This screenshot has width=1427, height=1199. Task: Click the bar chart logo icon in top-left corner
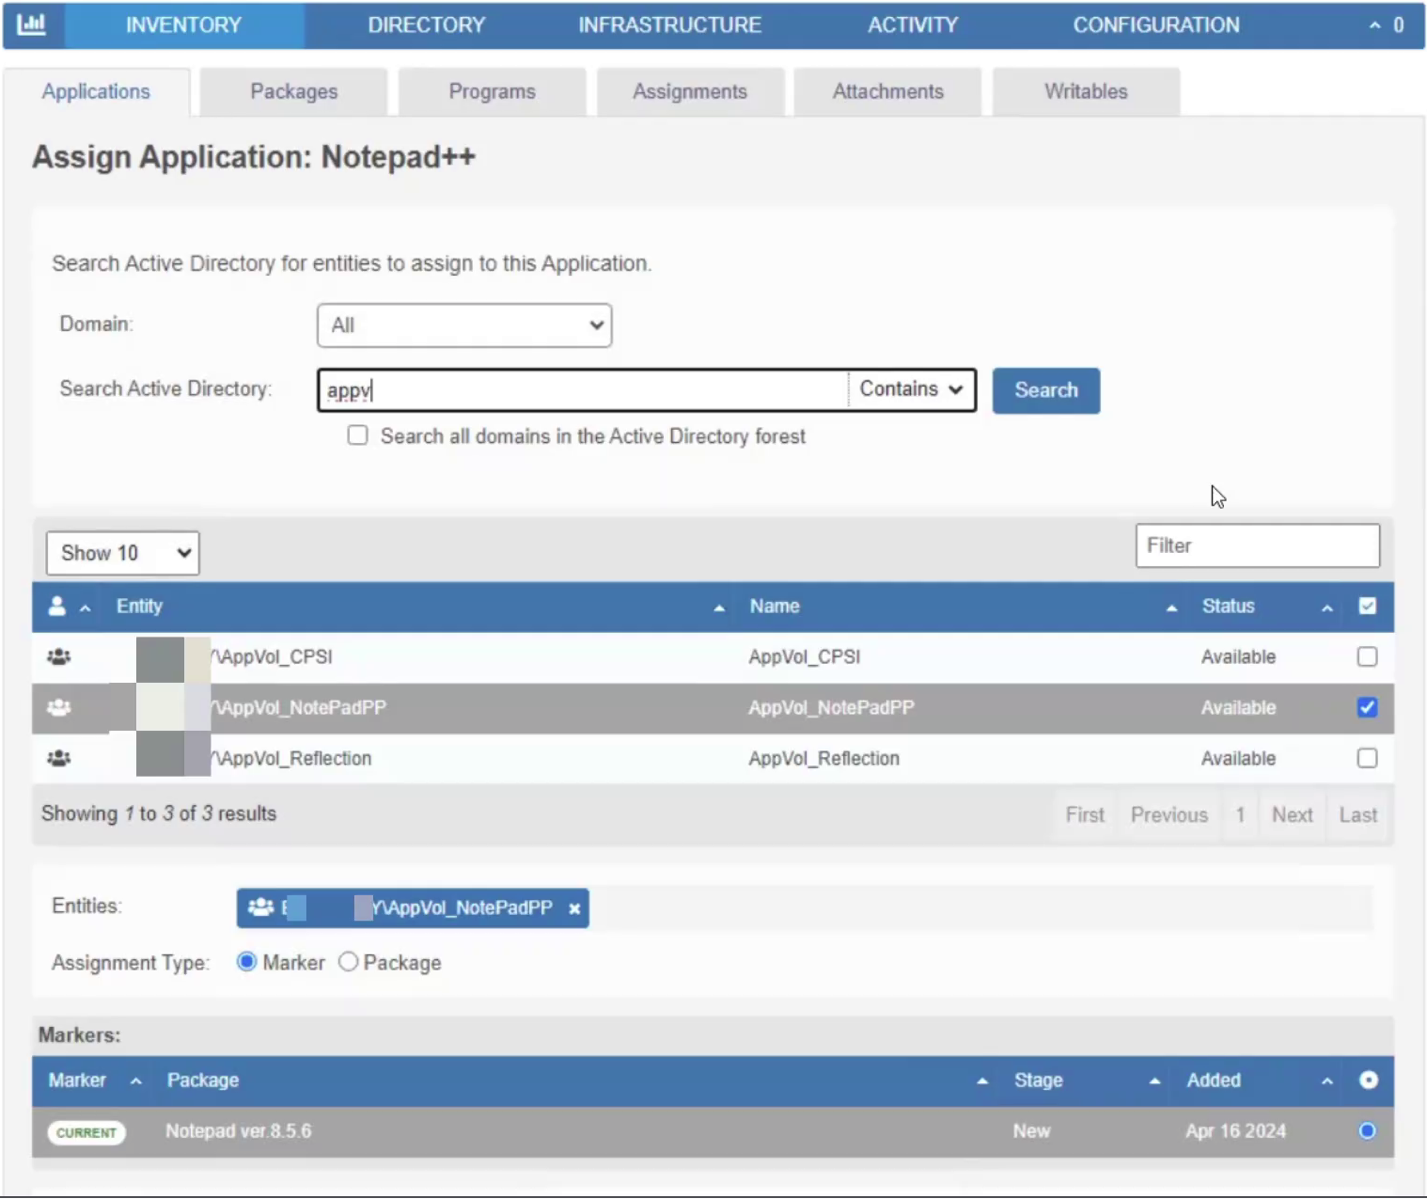(32, 24)
